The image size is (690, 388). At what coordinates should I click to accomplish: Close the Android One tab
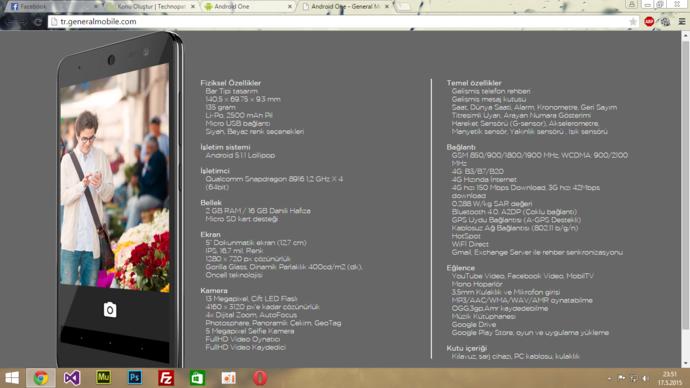point(290,7)
